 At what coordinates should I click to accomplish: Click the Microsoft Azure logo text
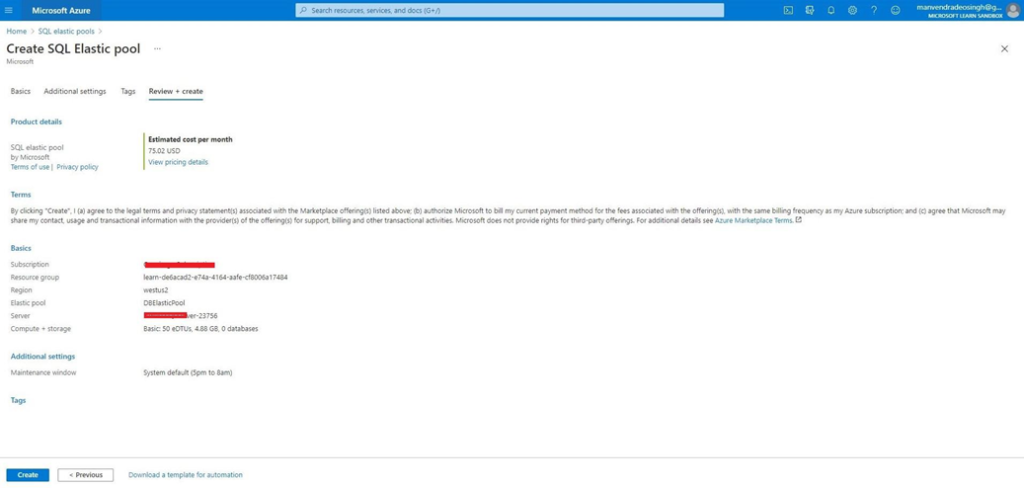[x=61, y=10]
